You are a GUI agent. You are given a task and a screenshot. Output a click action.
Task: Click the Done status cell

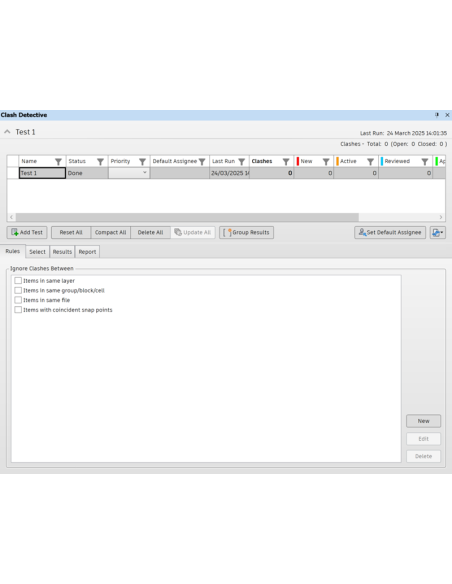click(87, 173)
